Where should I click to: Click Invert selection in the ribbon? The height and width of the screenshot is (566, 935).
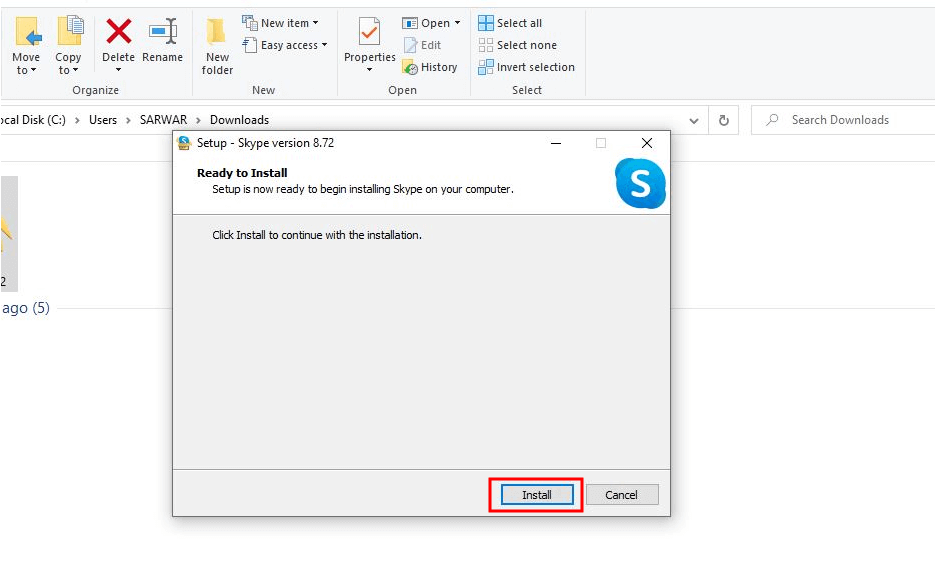pyautogui.click(x=527, y=67)
